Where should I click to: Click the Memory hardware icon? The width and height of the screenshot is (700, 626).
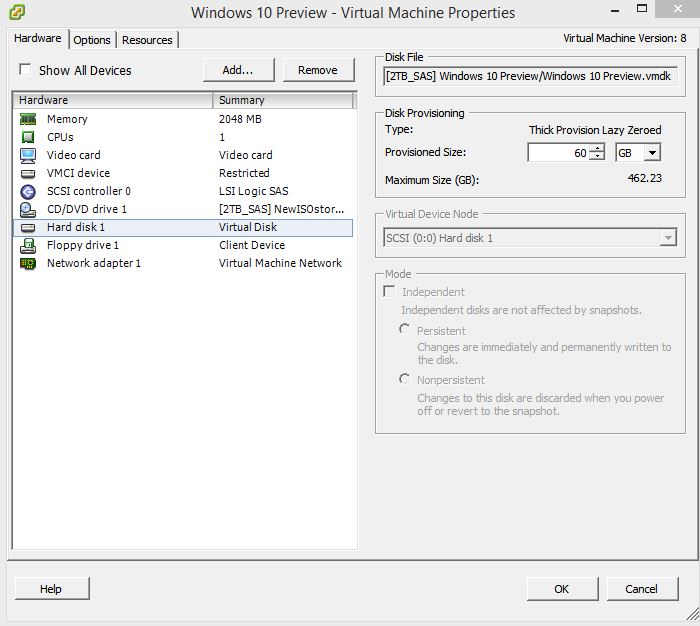(28, 119)
